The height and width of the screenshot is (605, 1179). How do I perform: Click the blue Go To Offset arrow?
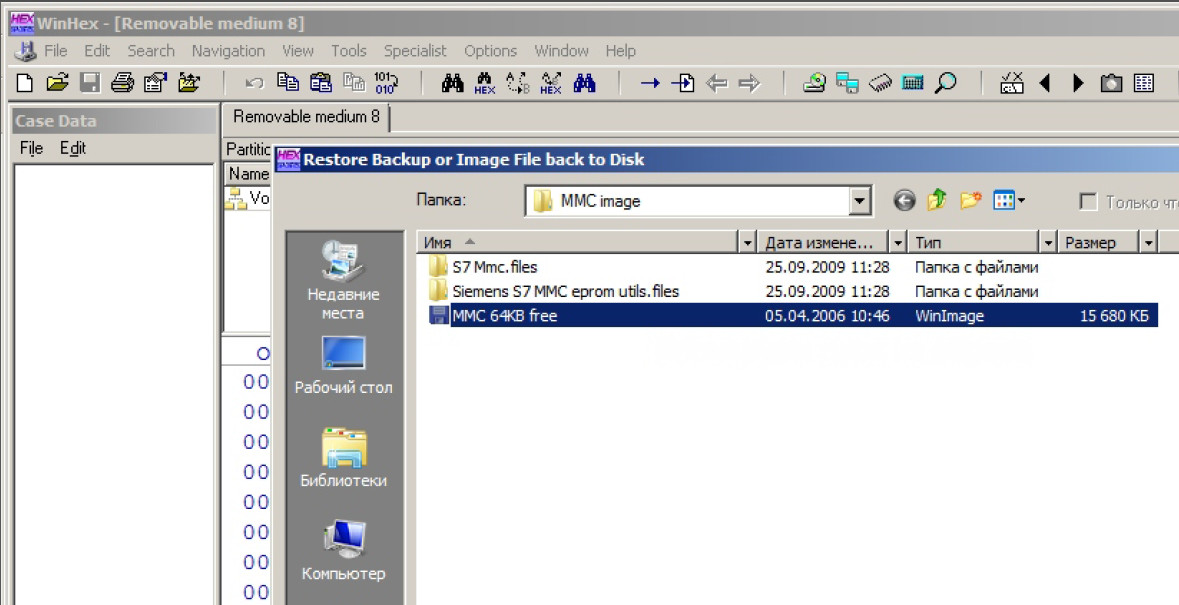pos(650,83)
